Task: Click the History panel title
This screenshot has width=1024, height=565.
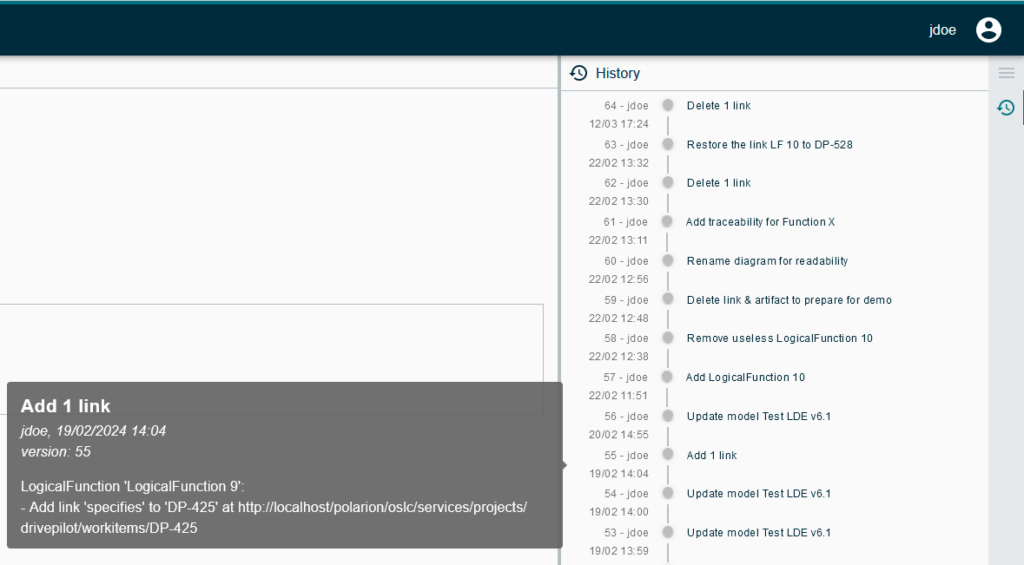Action: click(617, 73)
